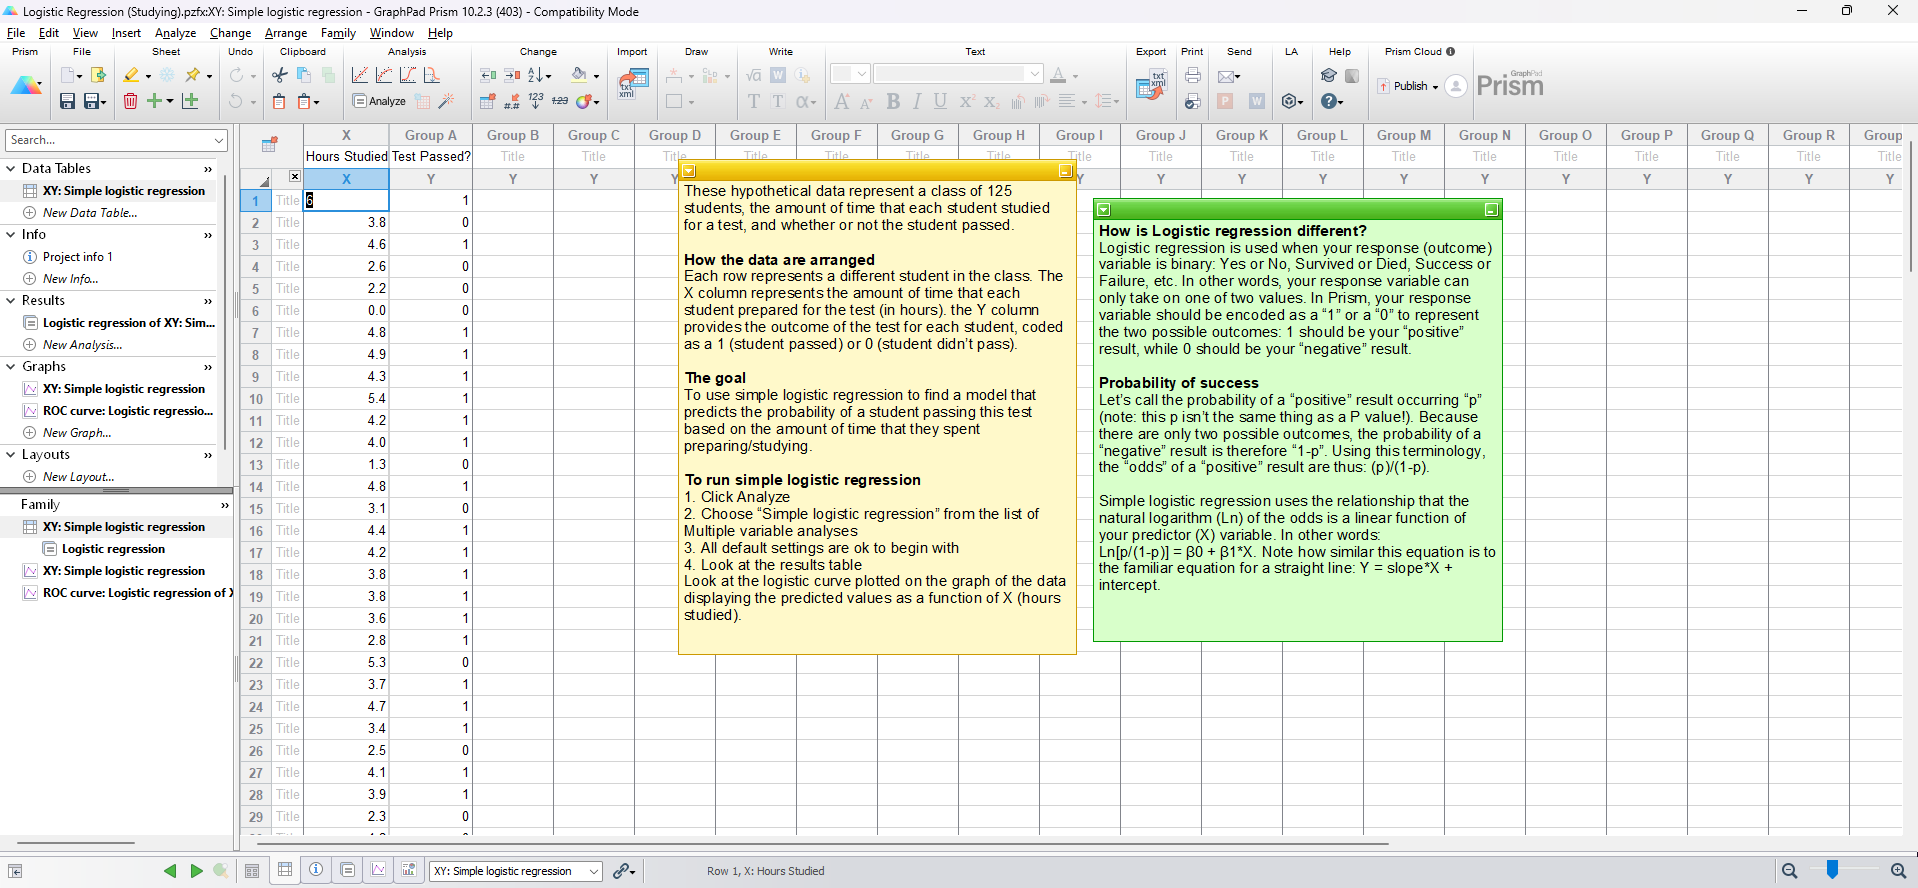Minimize the yellow floating note

1065,171
